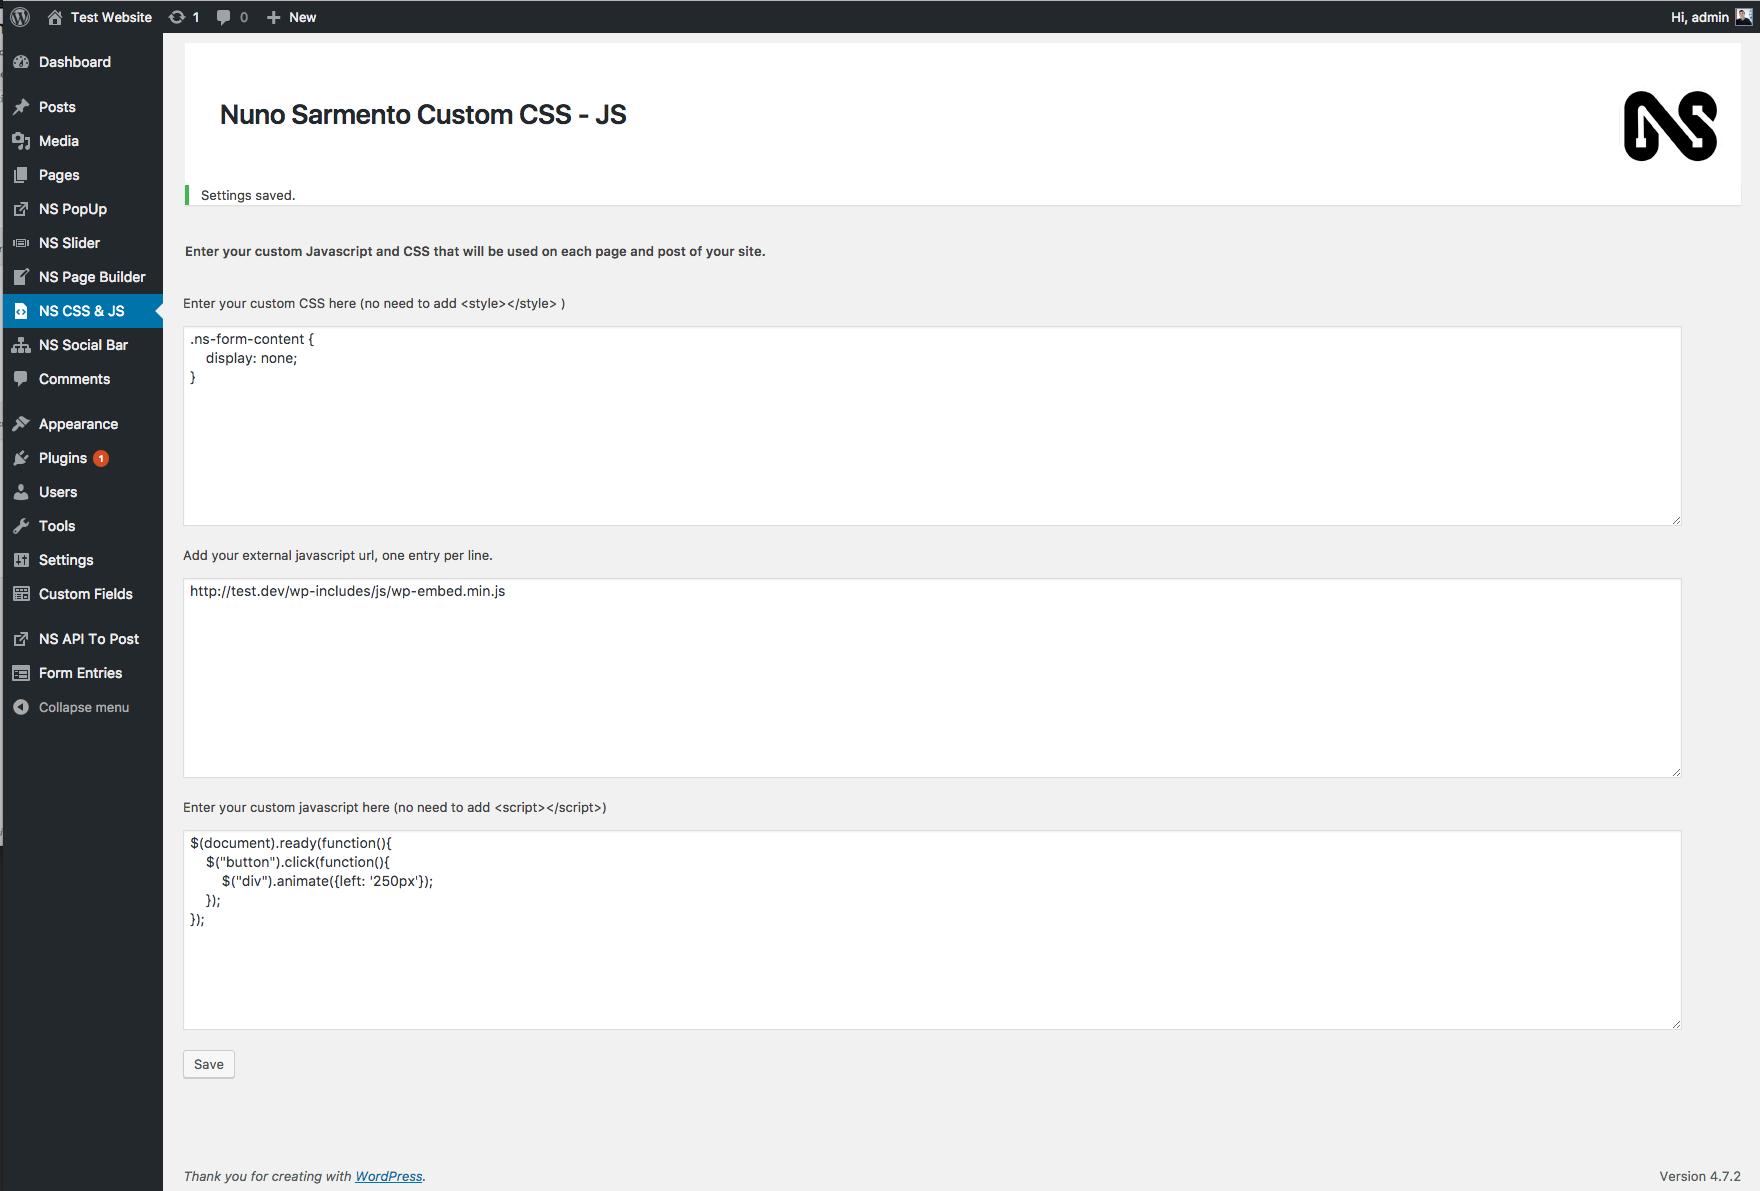Click the WordPress logo icon
The height and width of the screenshot is (1191, 1760).
pyautogui.click(x=20, y=17)
